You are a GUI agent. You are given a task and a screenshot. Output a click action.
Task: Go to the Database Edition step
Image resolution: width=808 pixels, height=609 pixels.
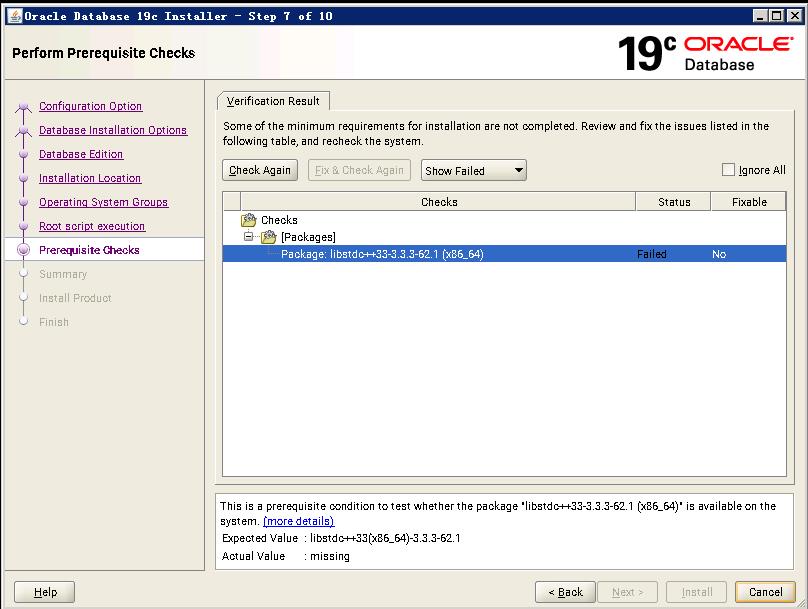pyautogui.click(x=81, y=154)
